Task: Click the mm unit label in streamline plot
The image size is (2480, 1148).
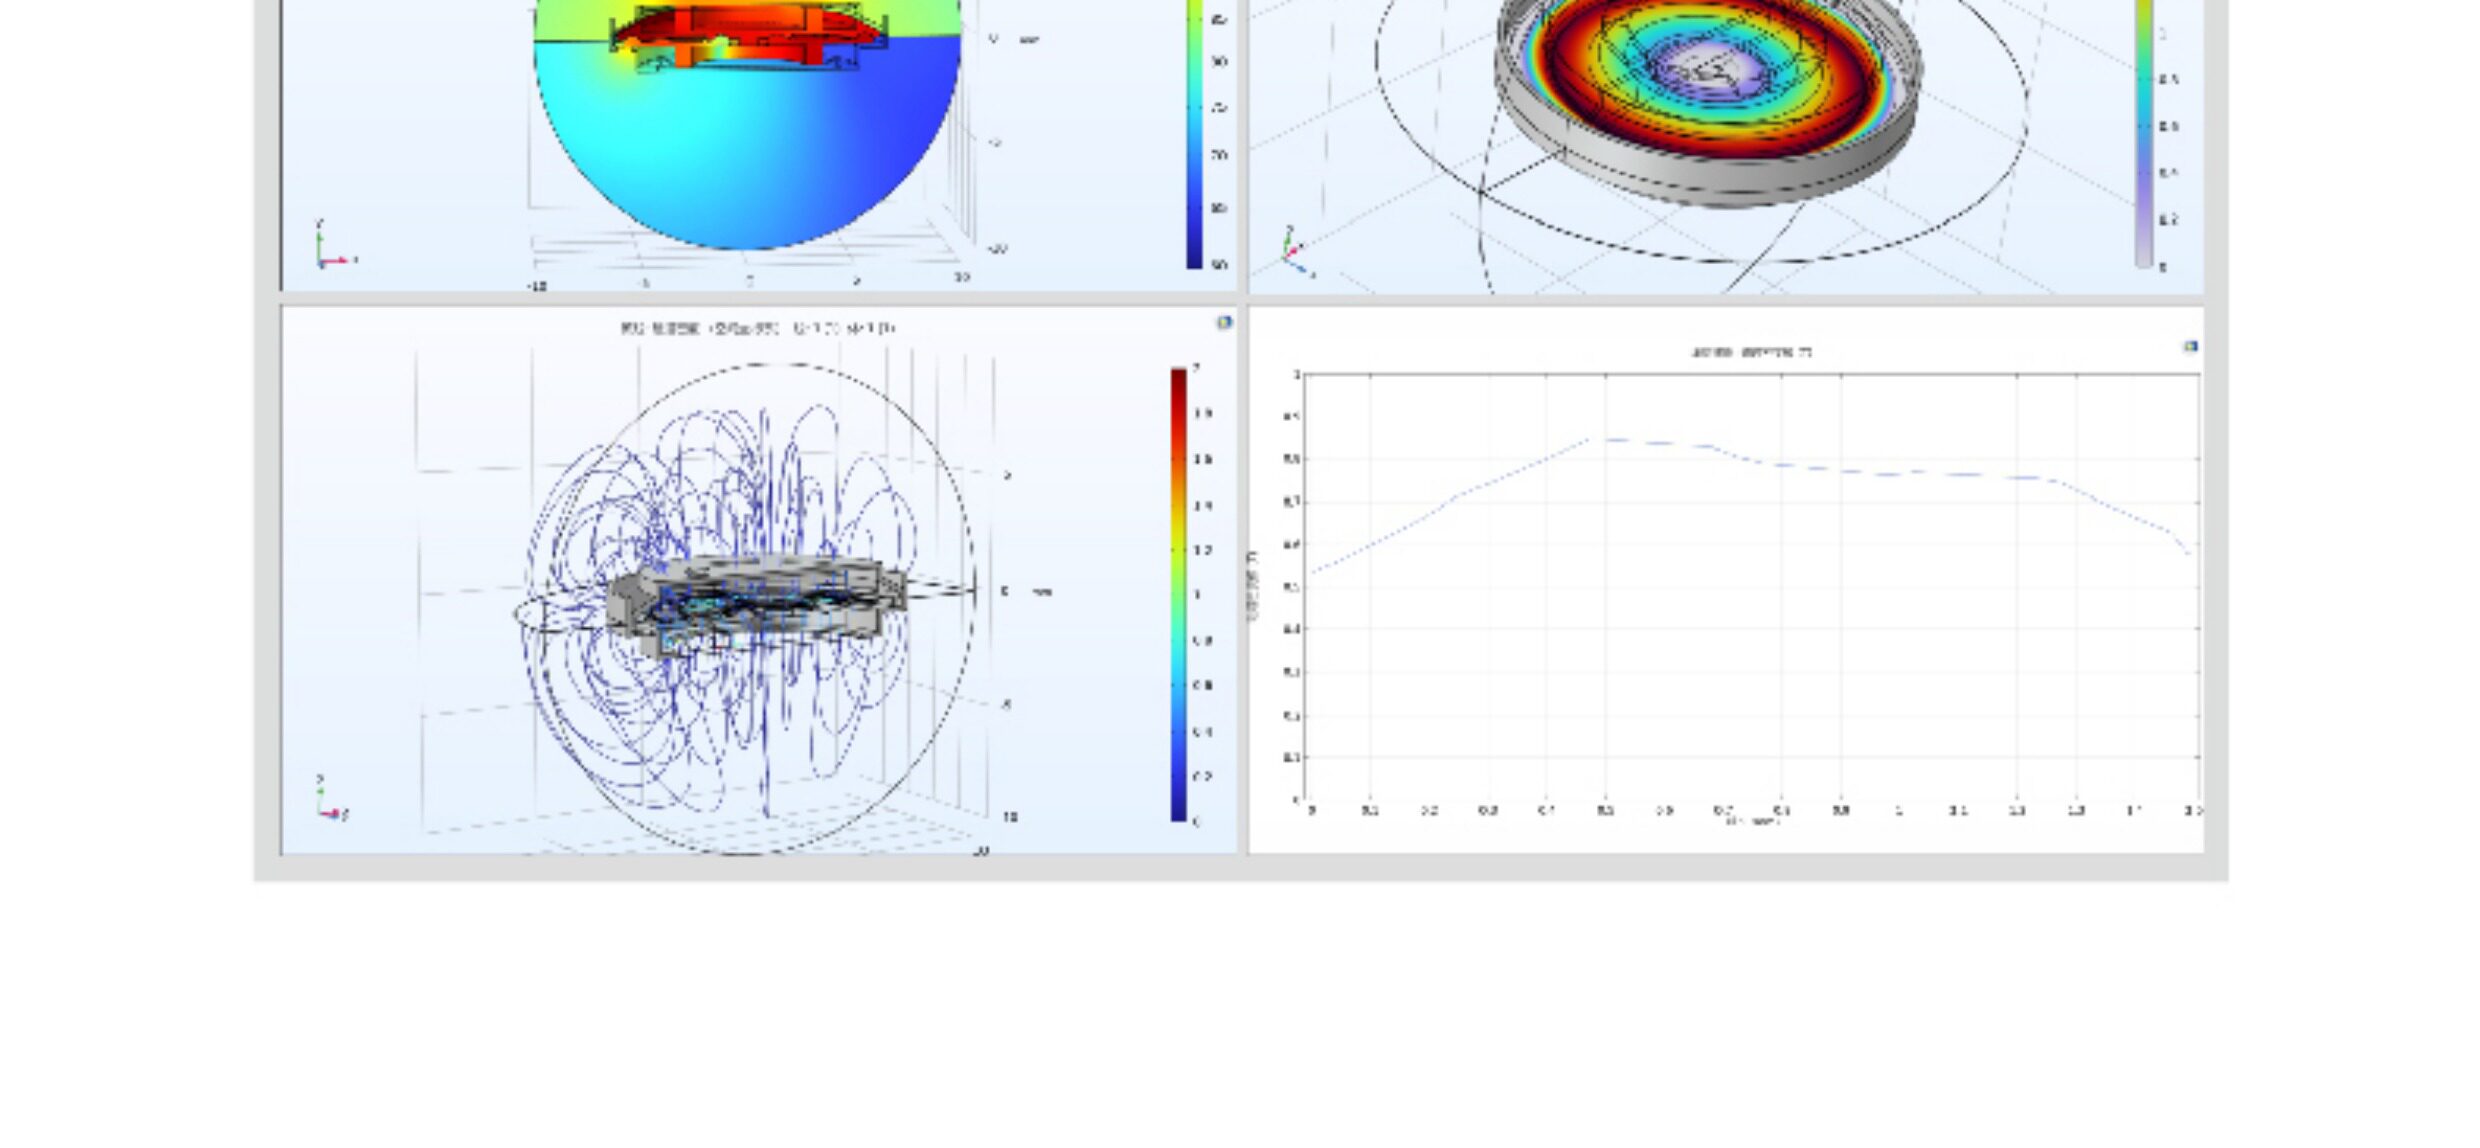Action: click(1042, 592)
